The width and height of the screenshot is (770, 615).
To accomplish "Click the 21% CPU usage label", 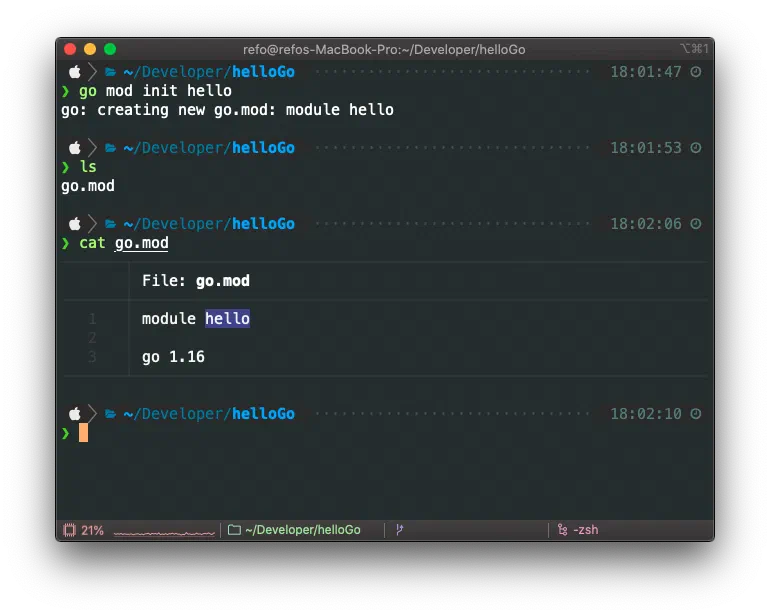I will pos(92,530).
